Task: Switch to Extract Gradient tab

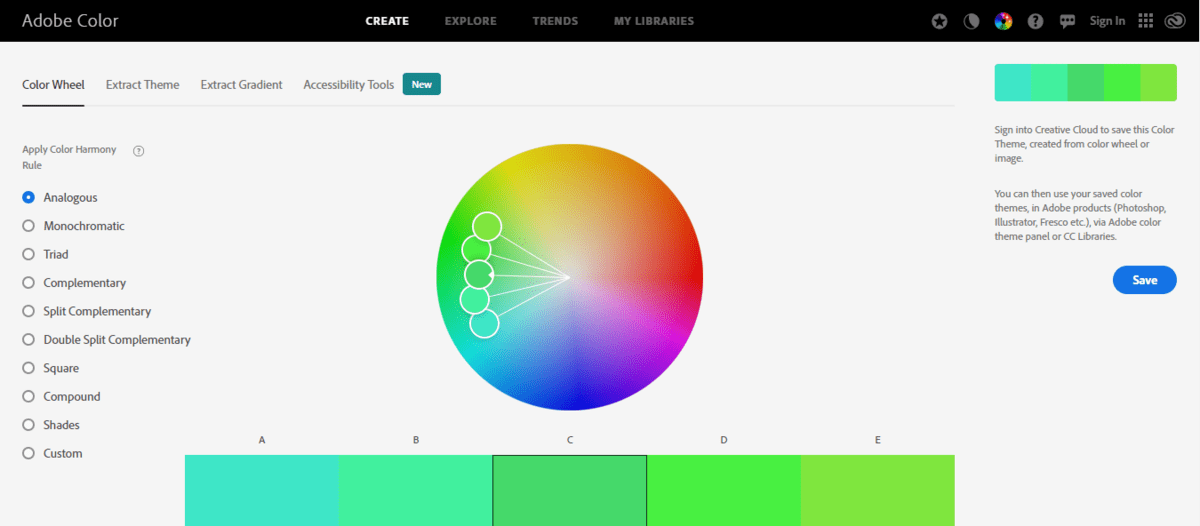Action: [242, 85]
